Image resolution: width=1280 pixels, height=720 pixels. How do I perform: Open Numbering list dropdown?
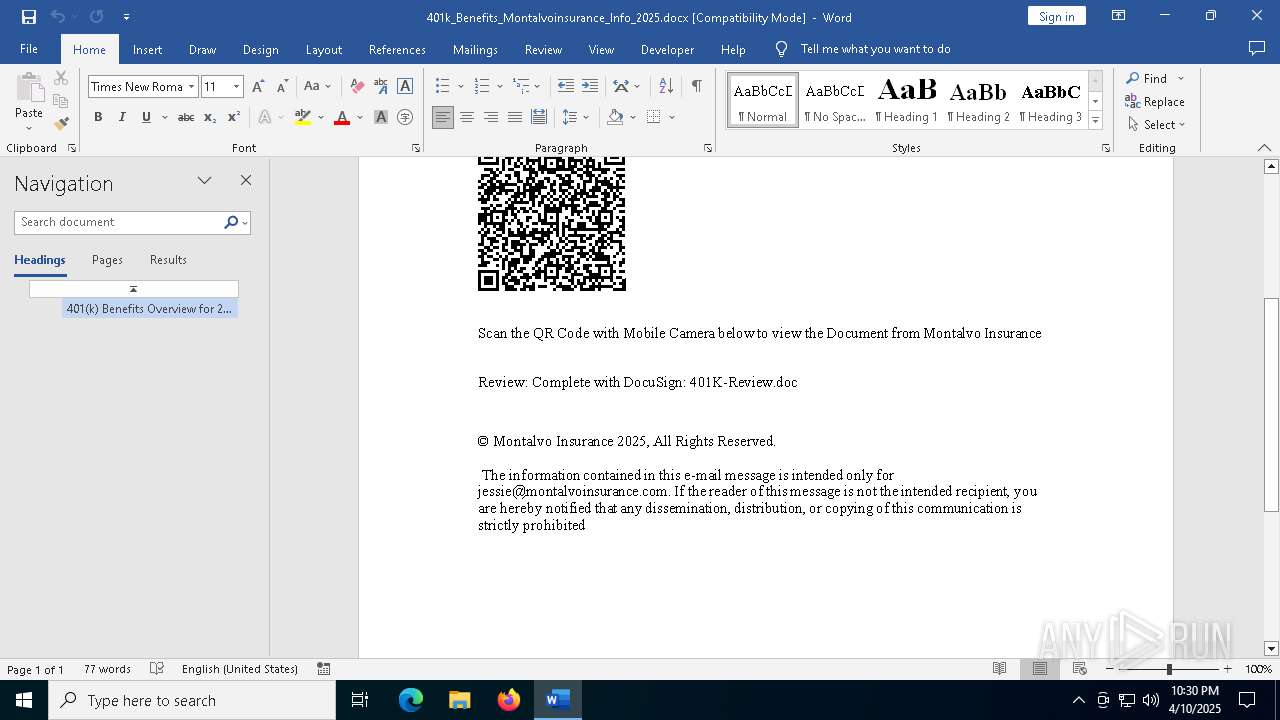(x=499, y=86)
